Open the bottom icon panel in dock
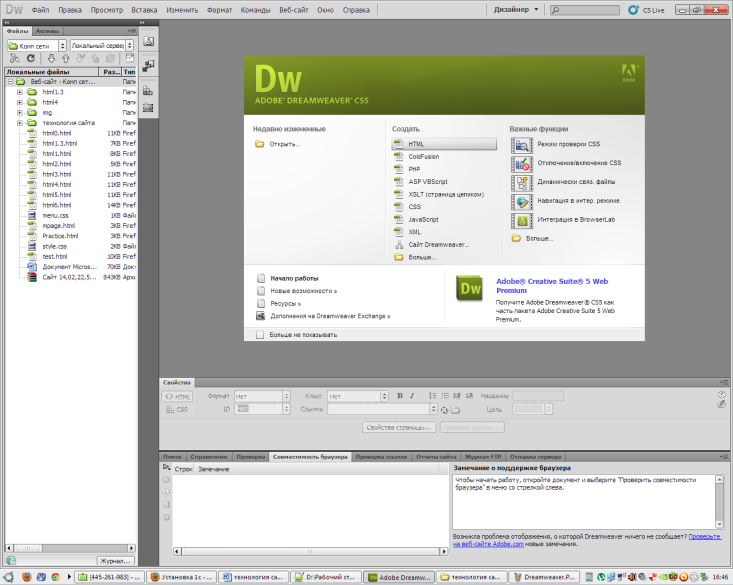This screenshot has height=585, width=733. [148, 108]
